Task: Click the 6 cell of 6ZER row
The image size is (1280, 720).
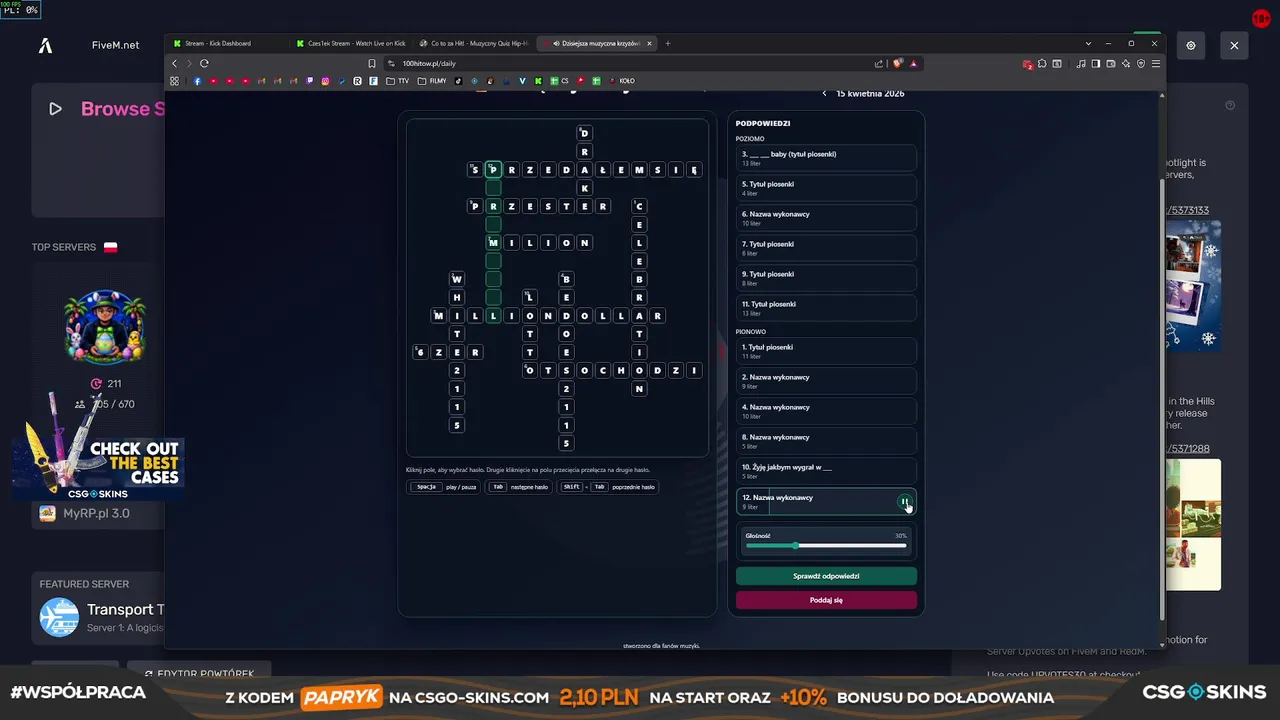Action: pos(420,352)
